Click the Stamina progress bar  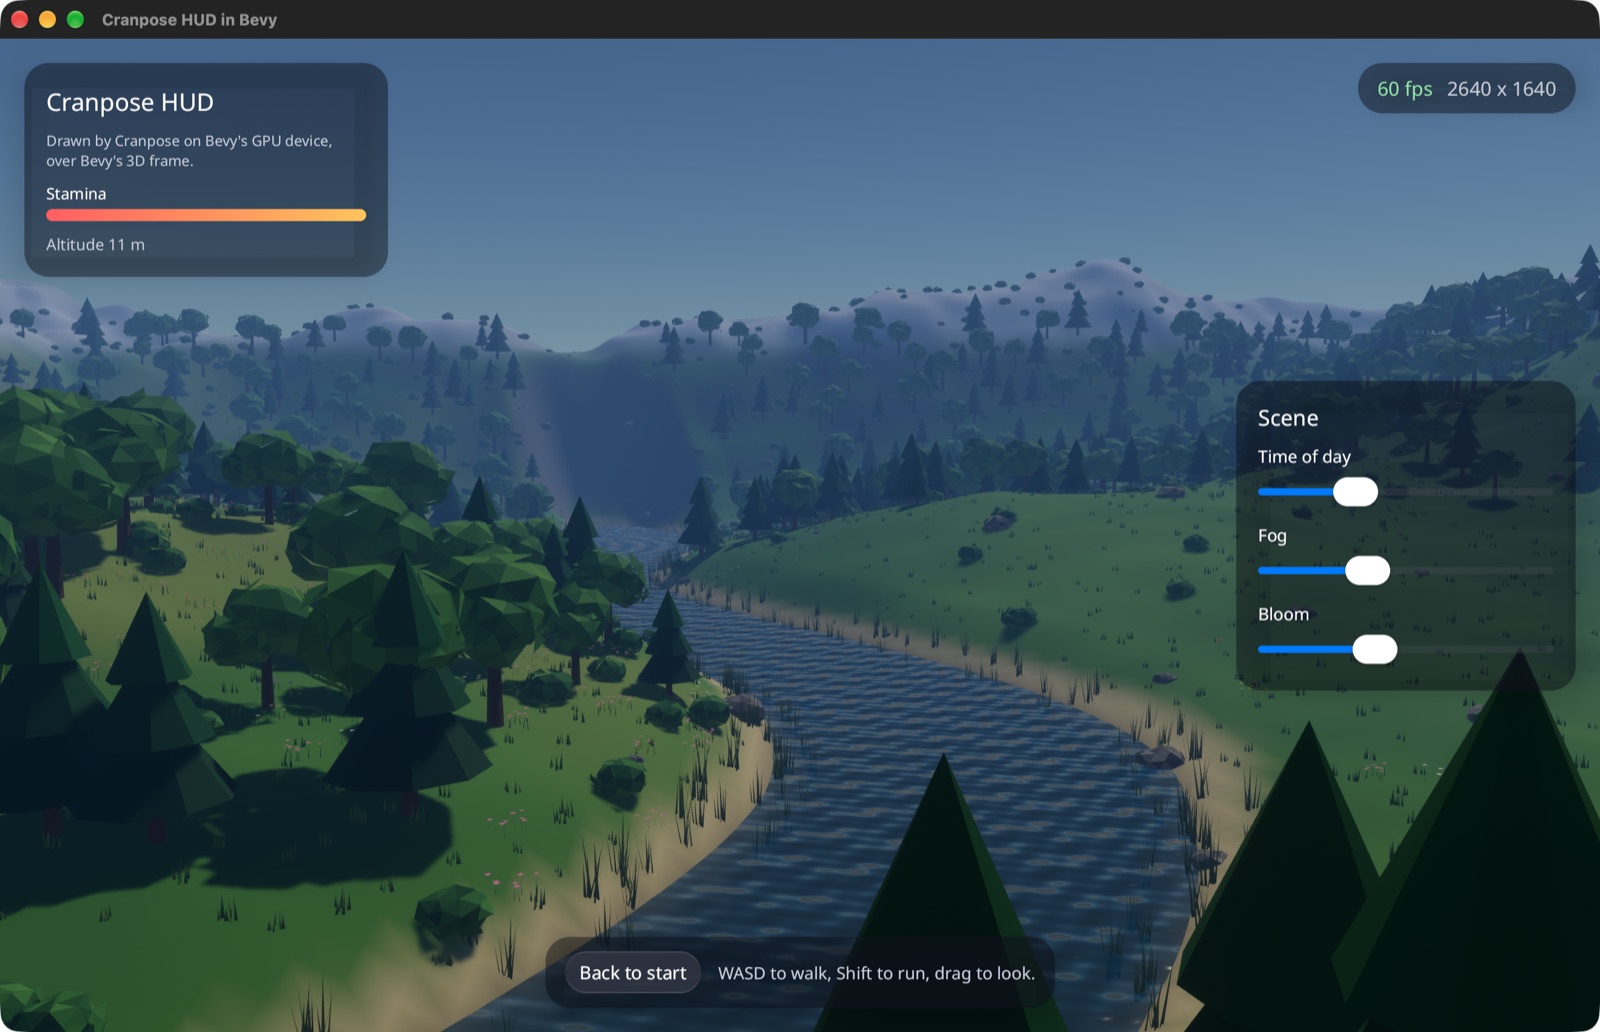206,215
